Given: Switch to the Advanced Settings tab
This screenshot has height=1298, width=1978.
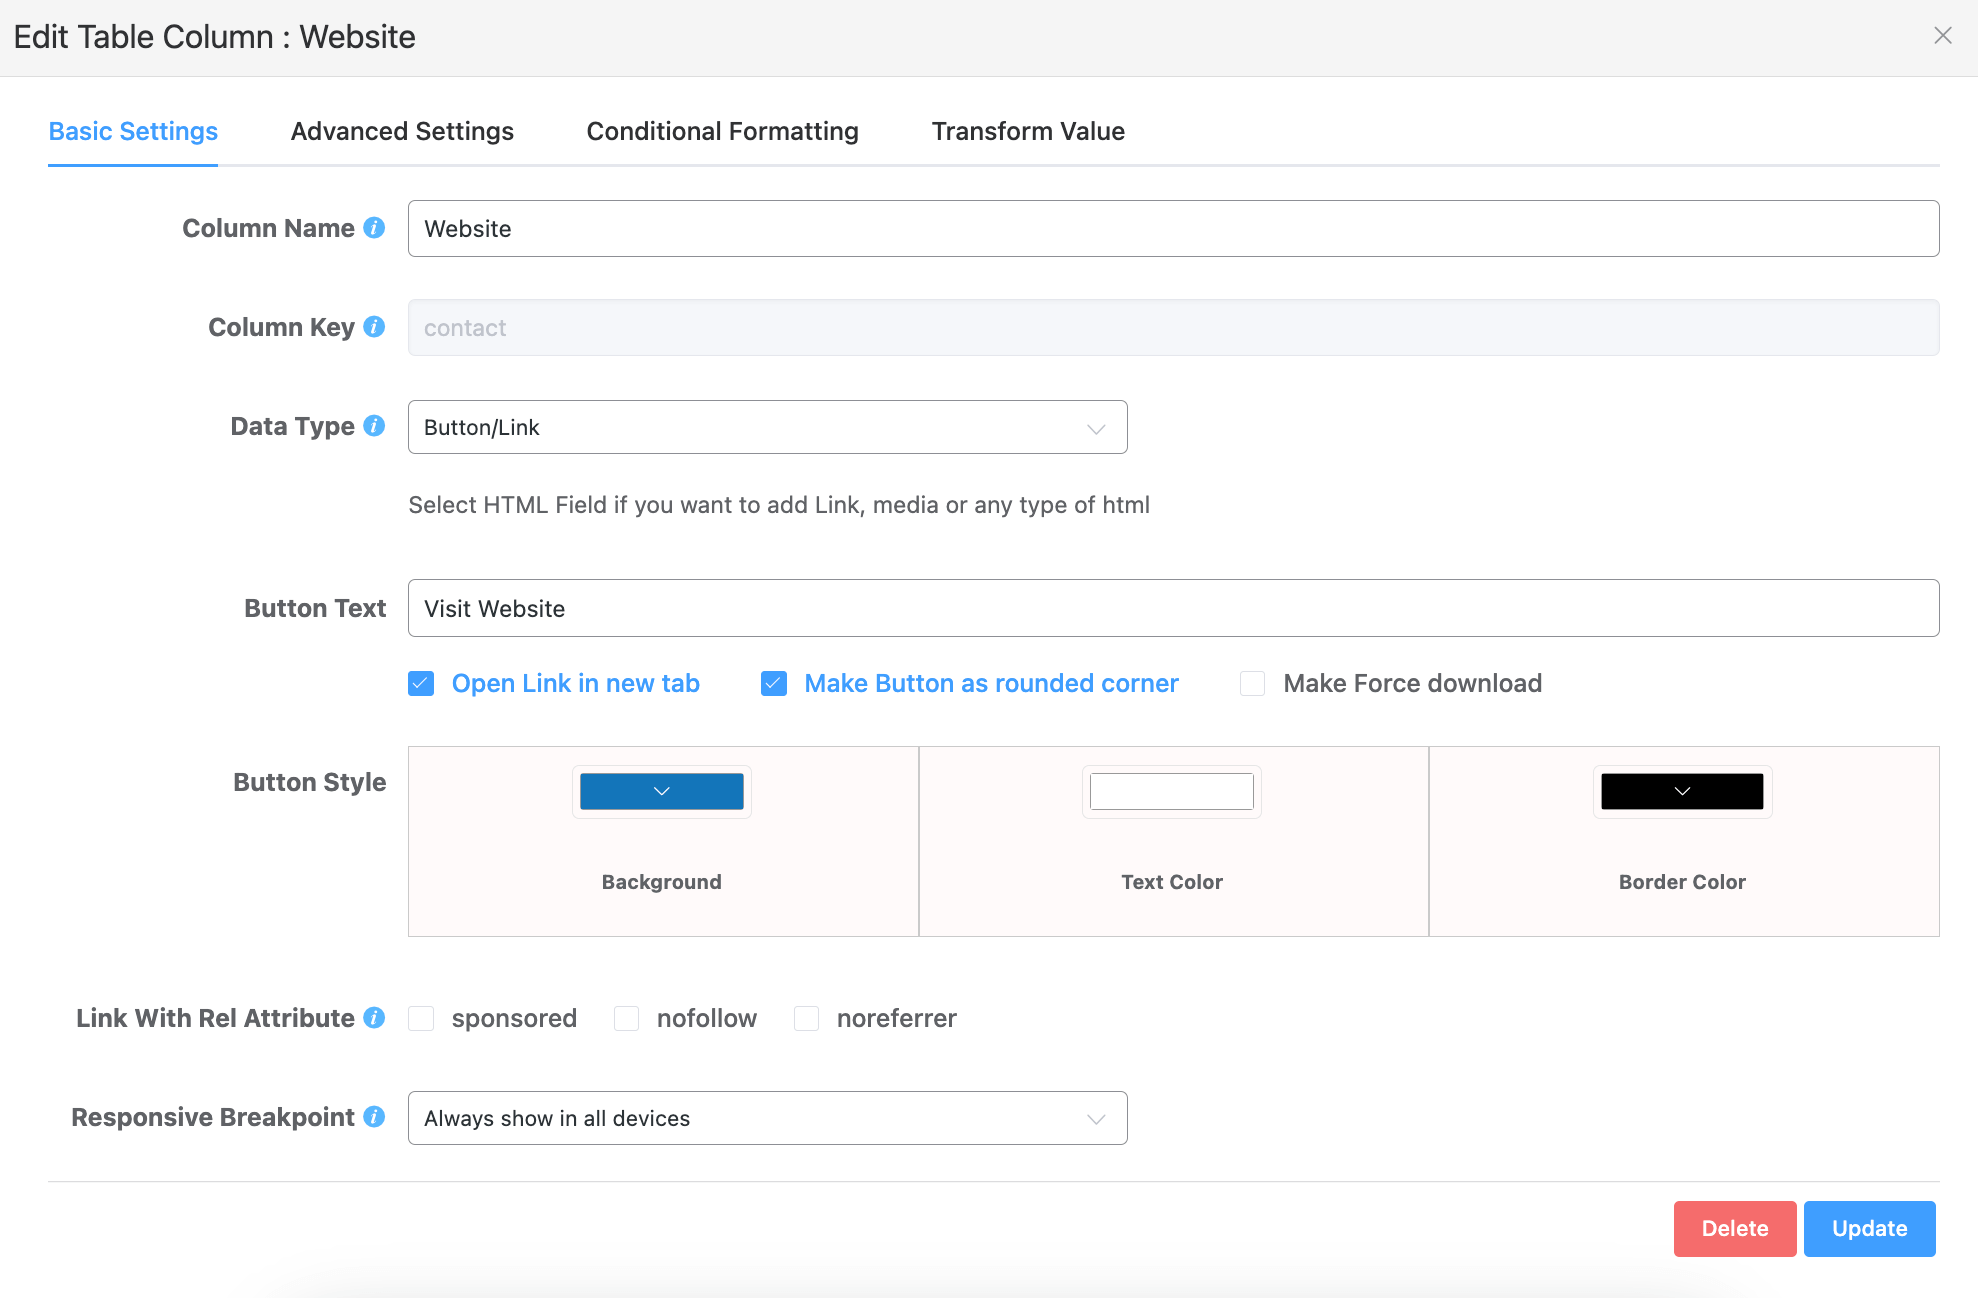Looking at the screenshot, I should tap(402, 131).
